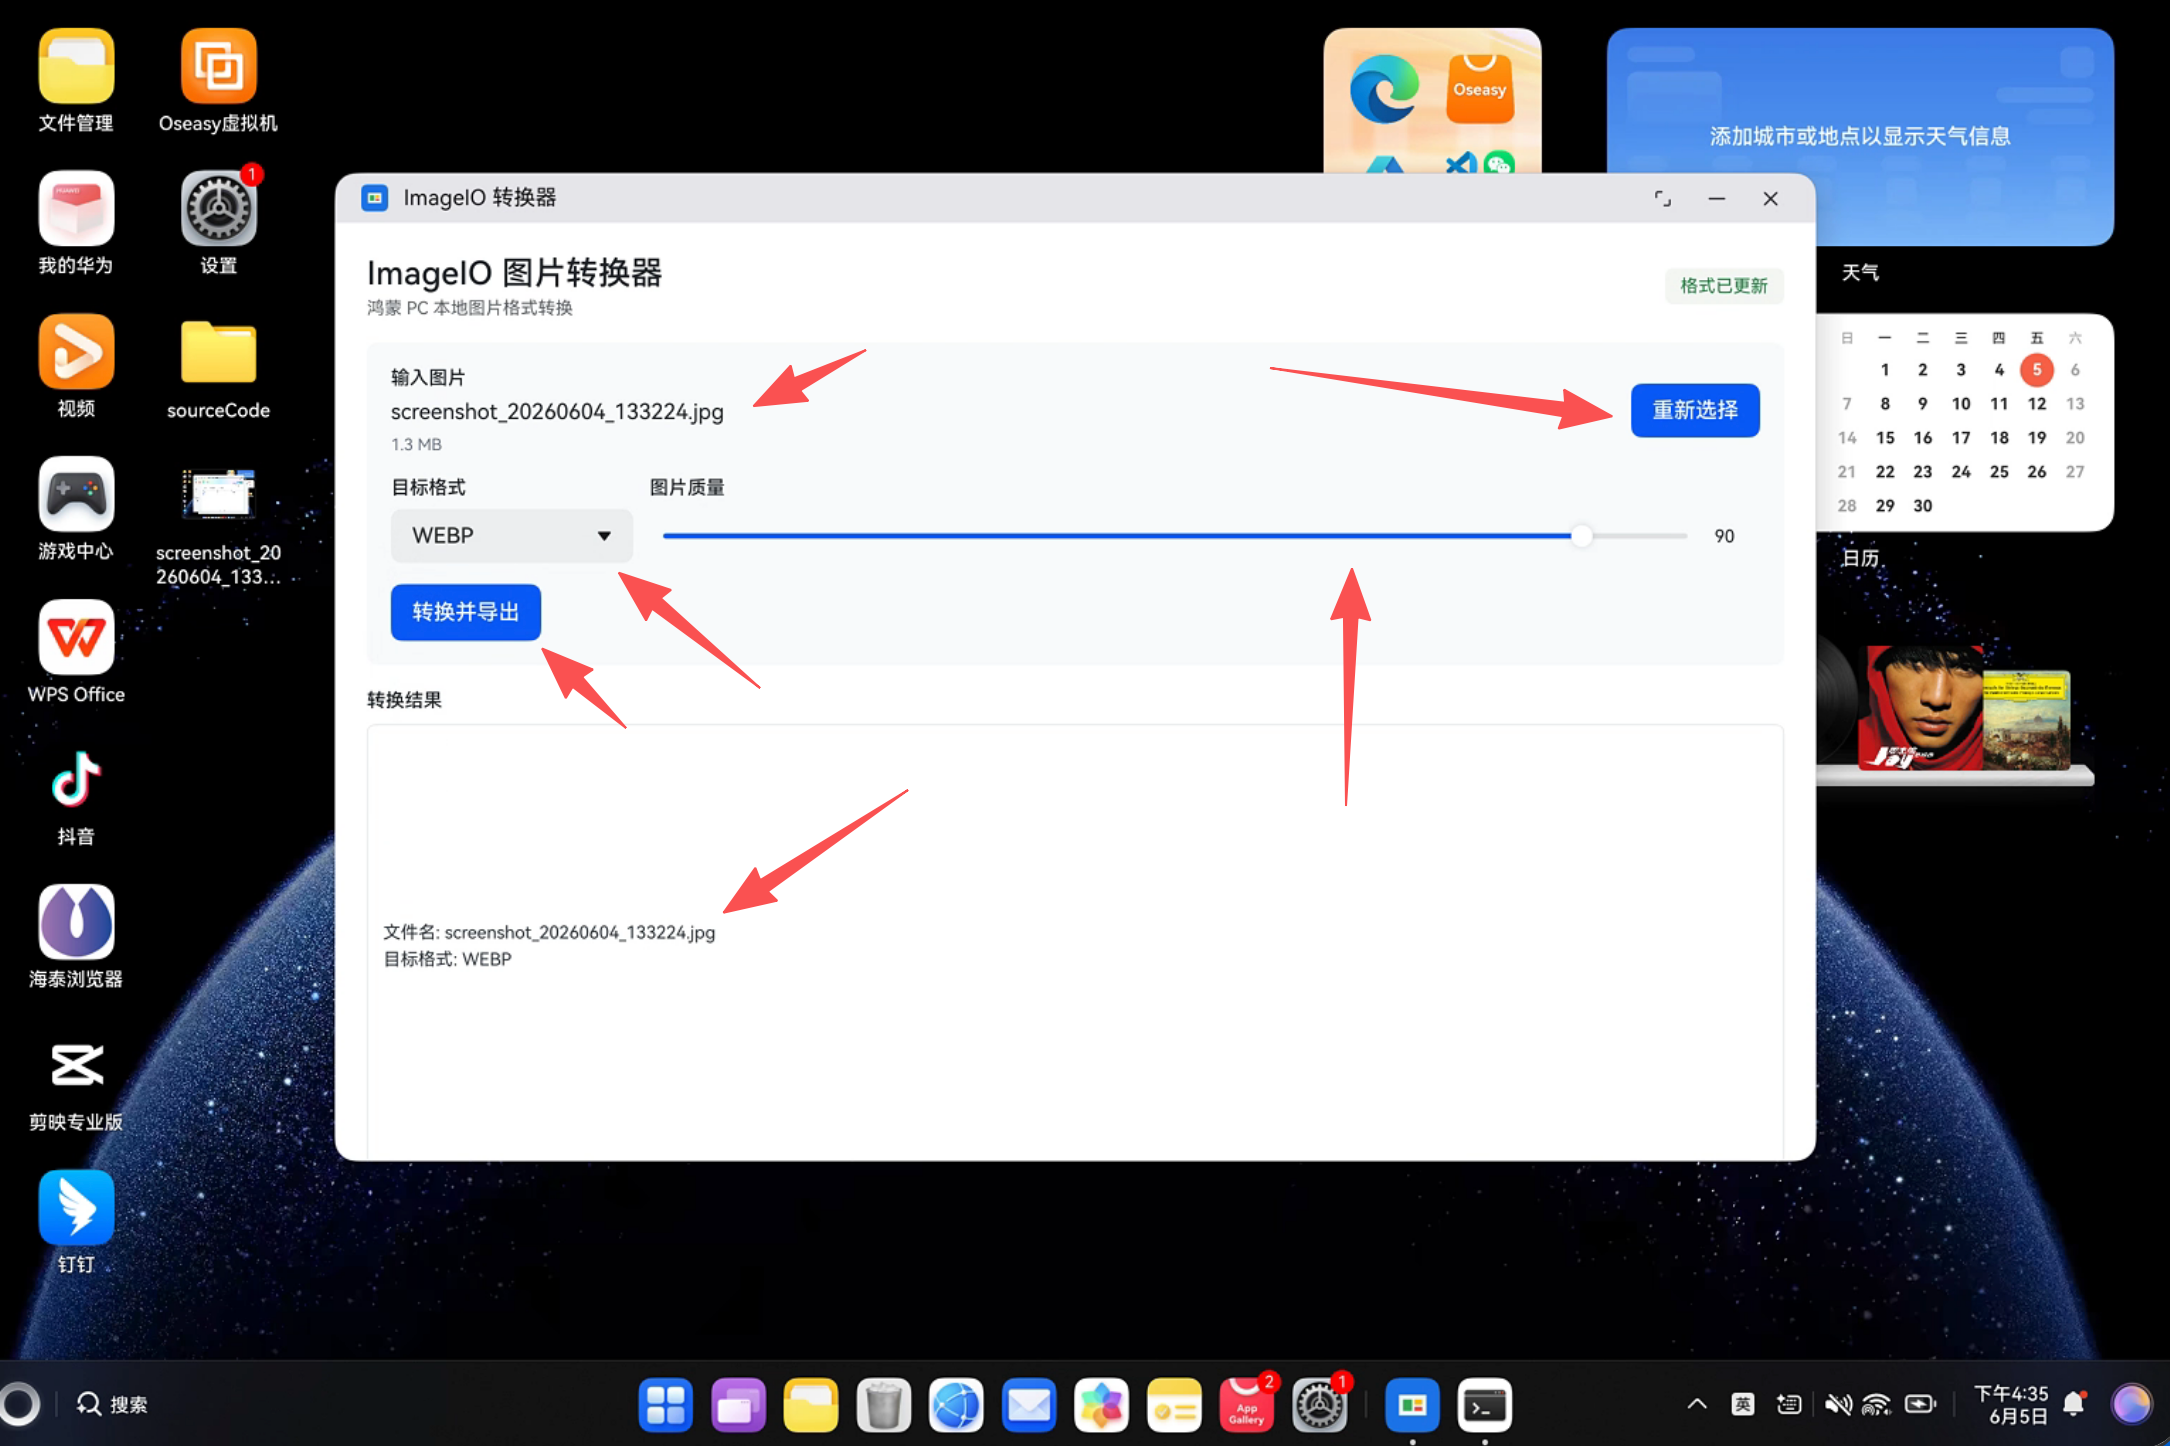Click the 搜索 search box on taskbar
Image resolution: width=2170 pixels, height=1446 pixels.
(113, 1404)
